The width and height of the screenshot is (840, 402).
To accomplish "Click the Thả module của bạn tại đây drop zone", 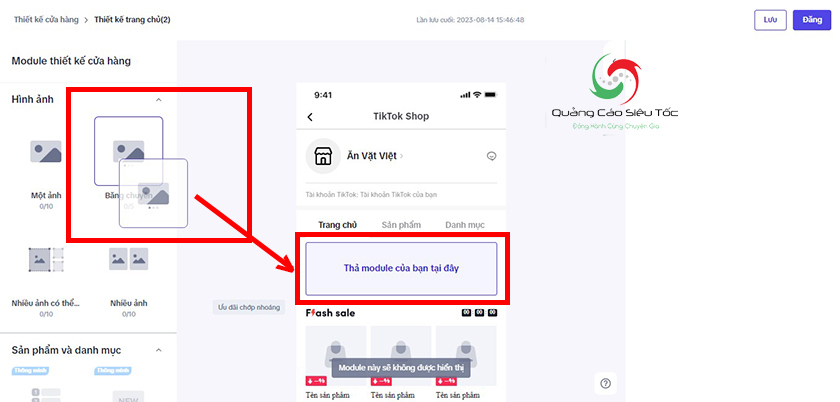I will [401, 269].
